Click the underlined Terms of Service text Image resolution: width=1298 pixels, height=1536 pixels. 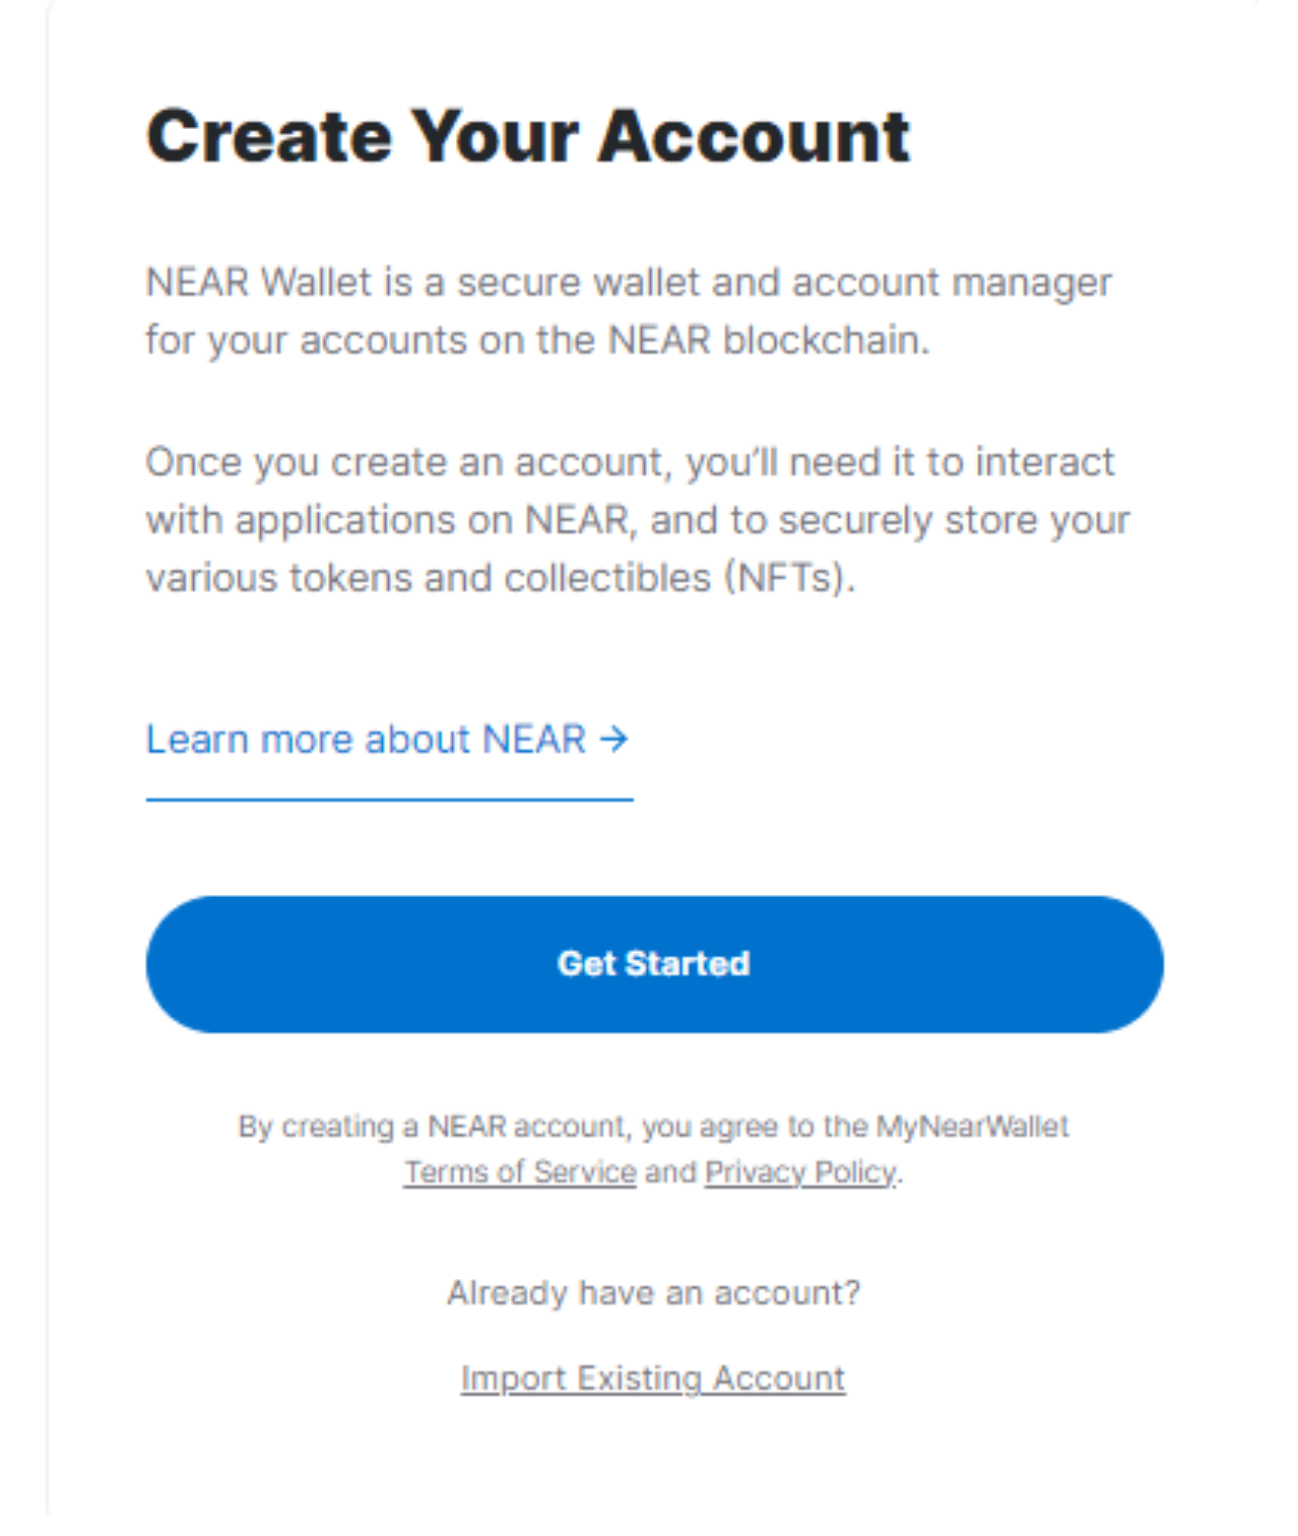(519, 1171)
